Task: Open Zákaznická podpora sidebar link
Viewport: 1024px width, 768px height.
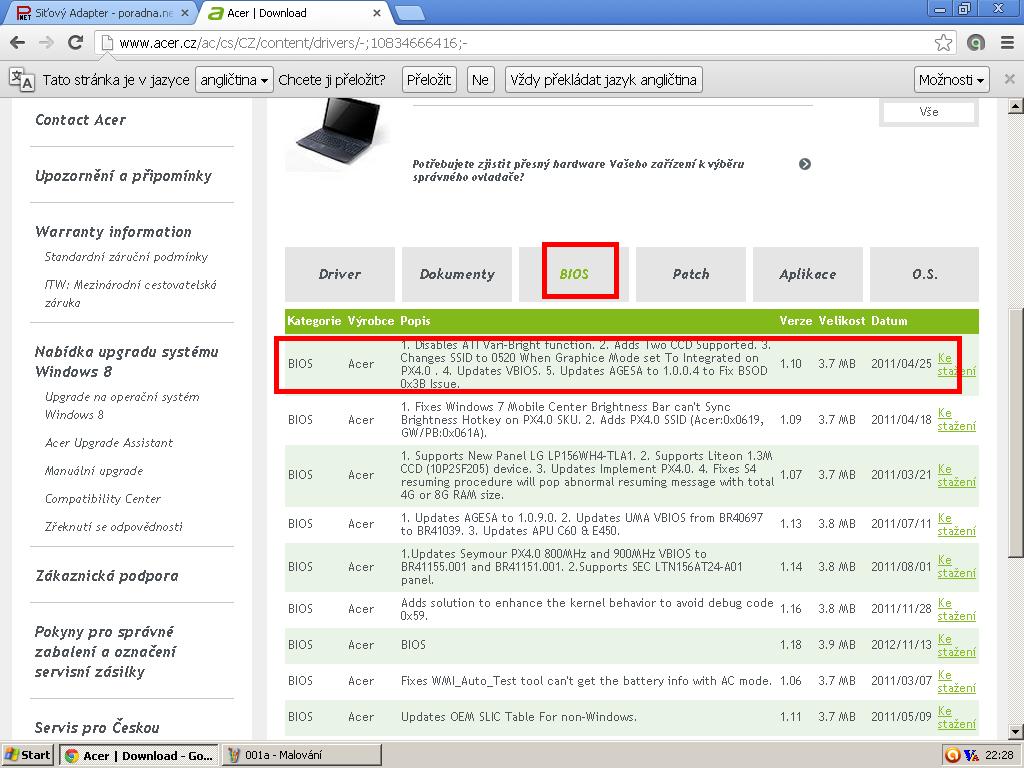Action: click(x=106, y=576)
